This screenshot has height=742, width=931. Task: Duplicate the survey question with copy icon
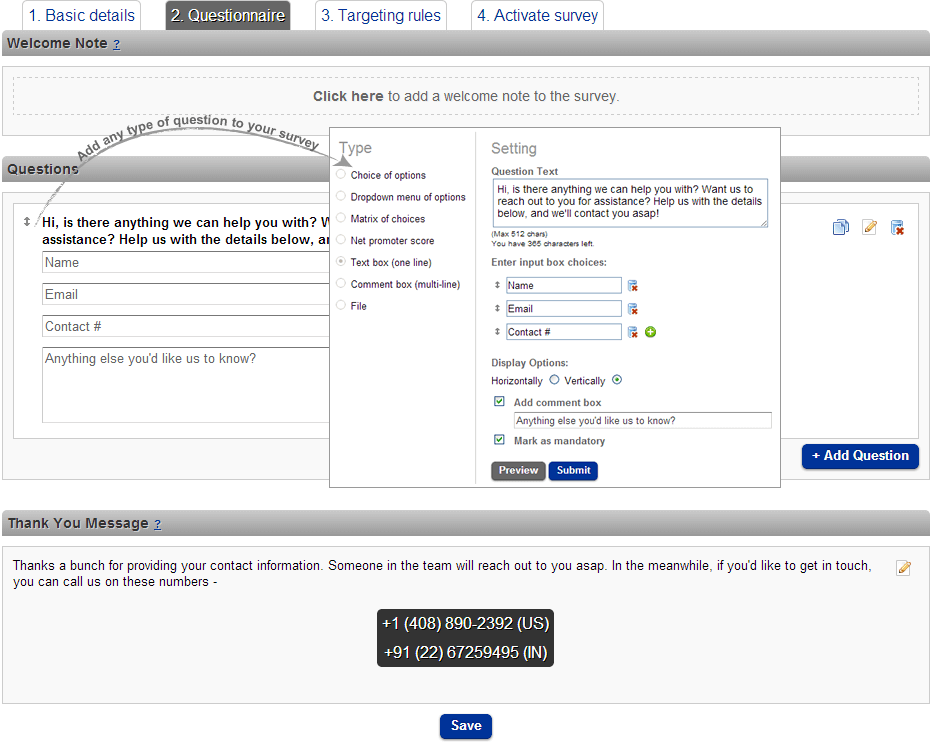pos(840,227)
